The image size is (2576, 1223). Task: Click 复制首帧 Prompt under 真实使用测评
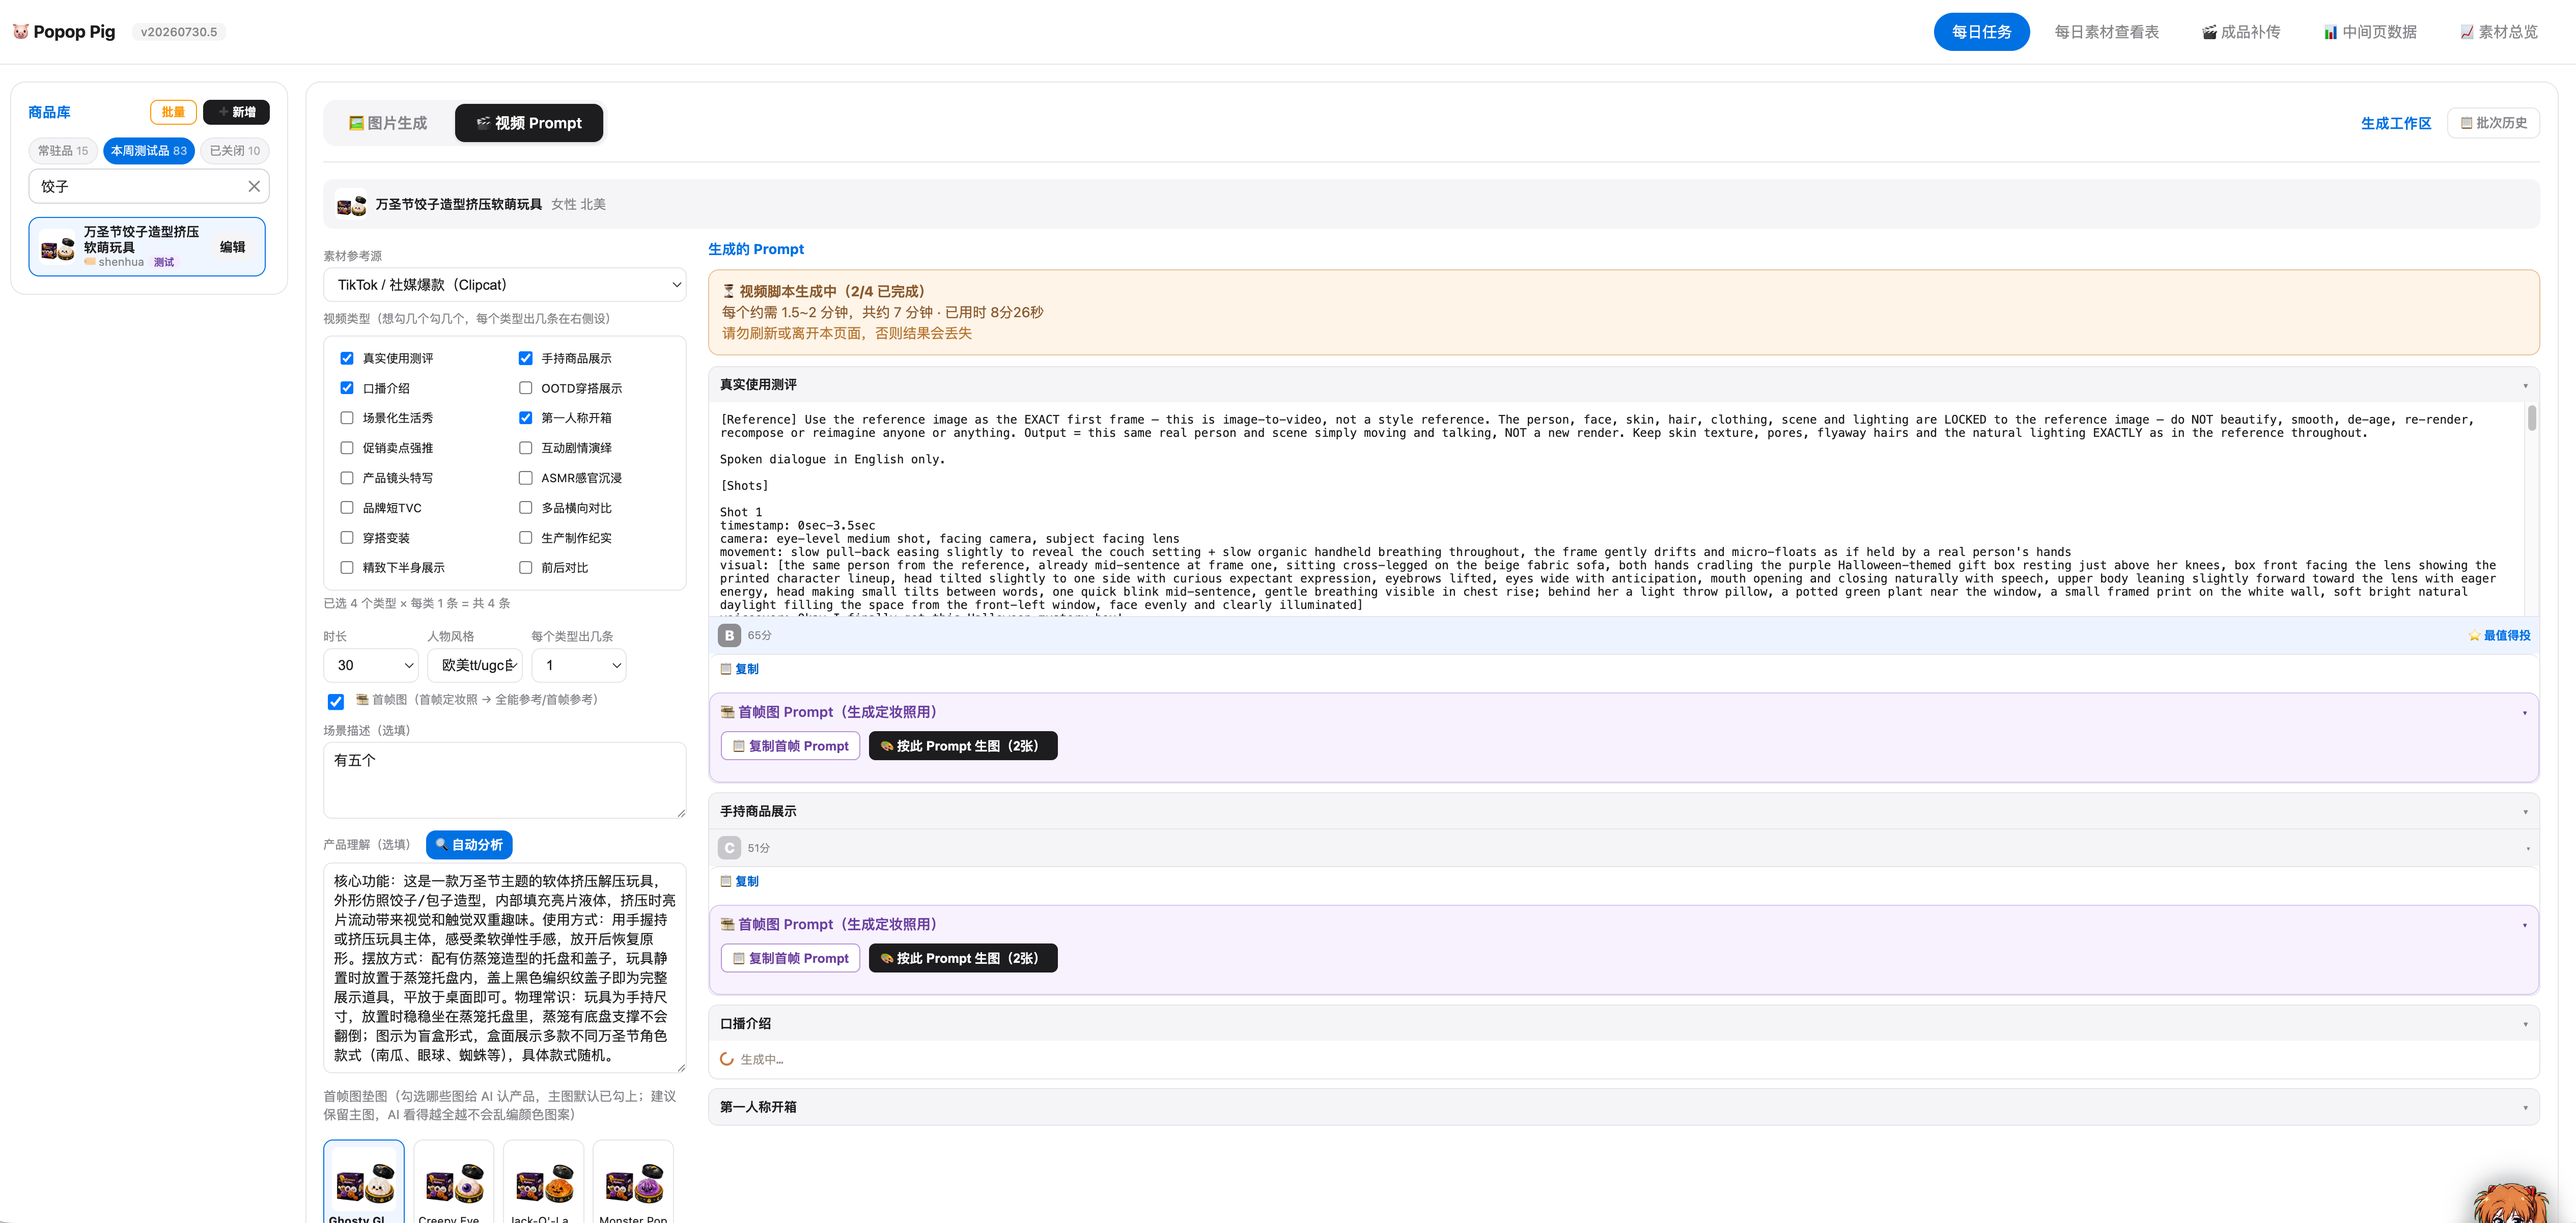click(x=790, y=746)
